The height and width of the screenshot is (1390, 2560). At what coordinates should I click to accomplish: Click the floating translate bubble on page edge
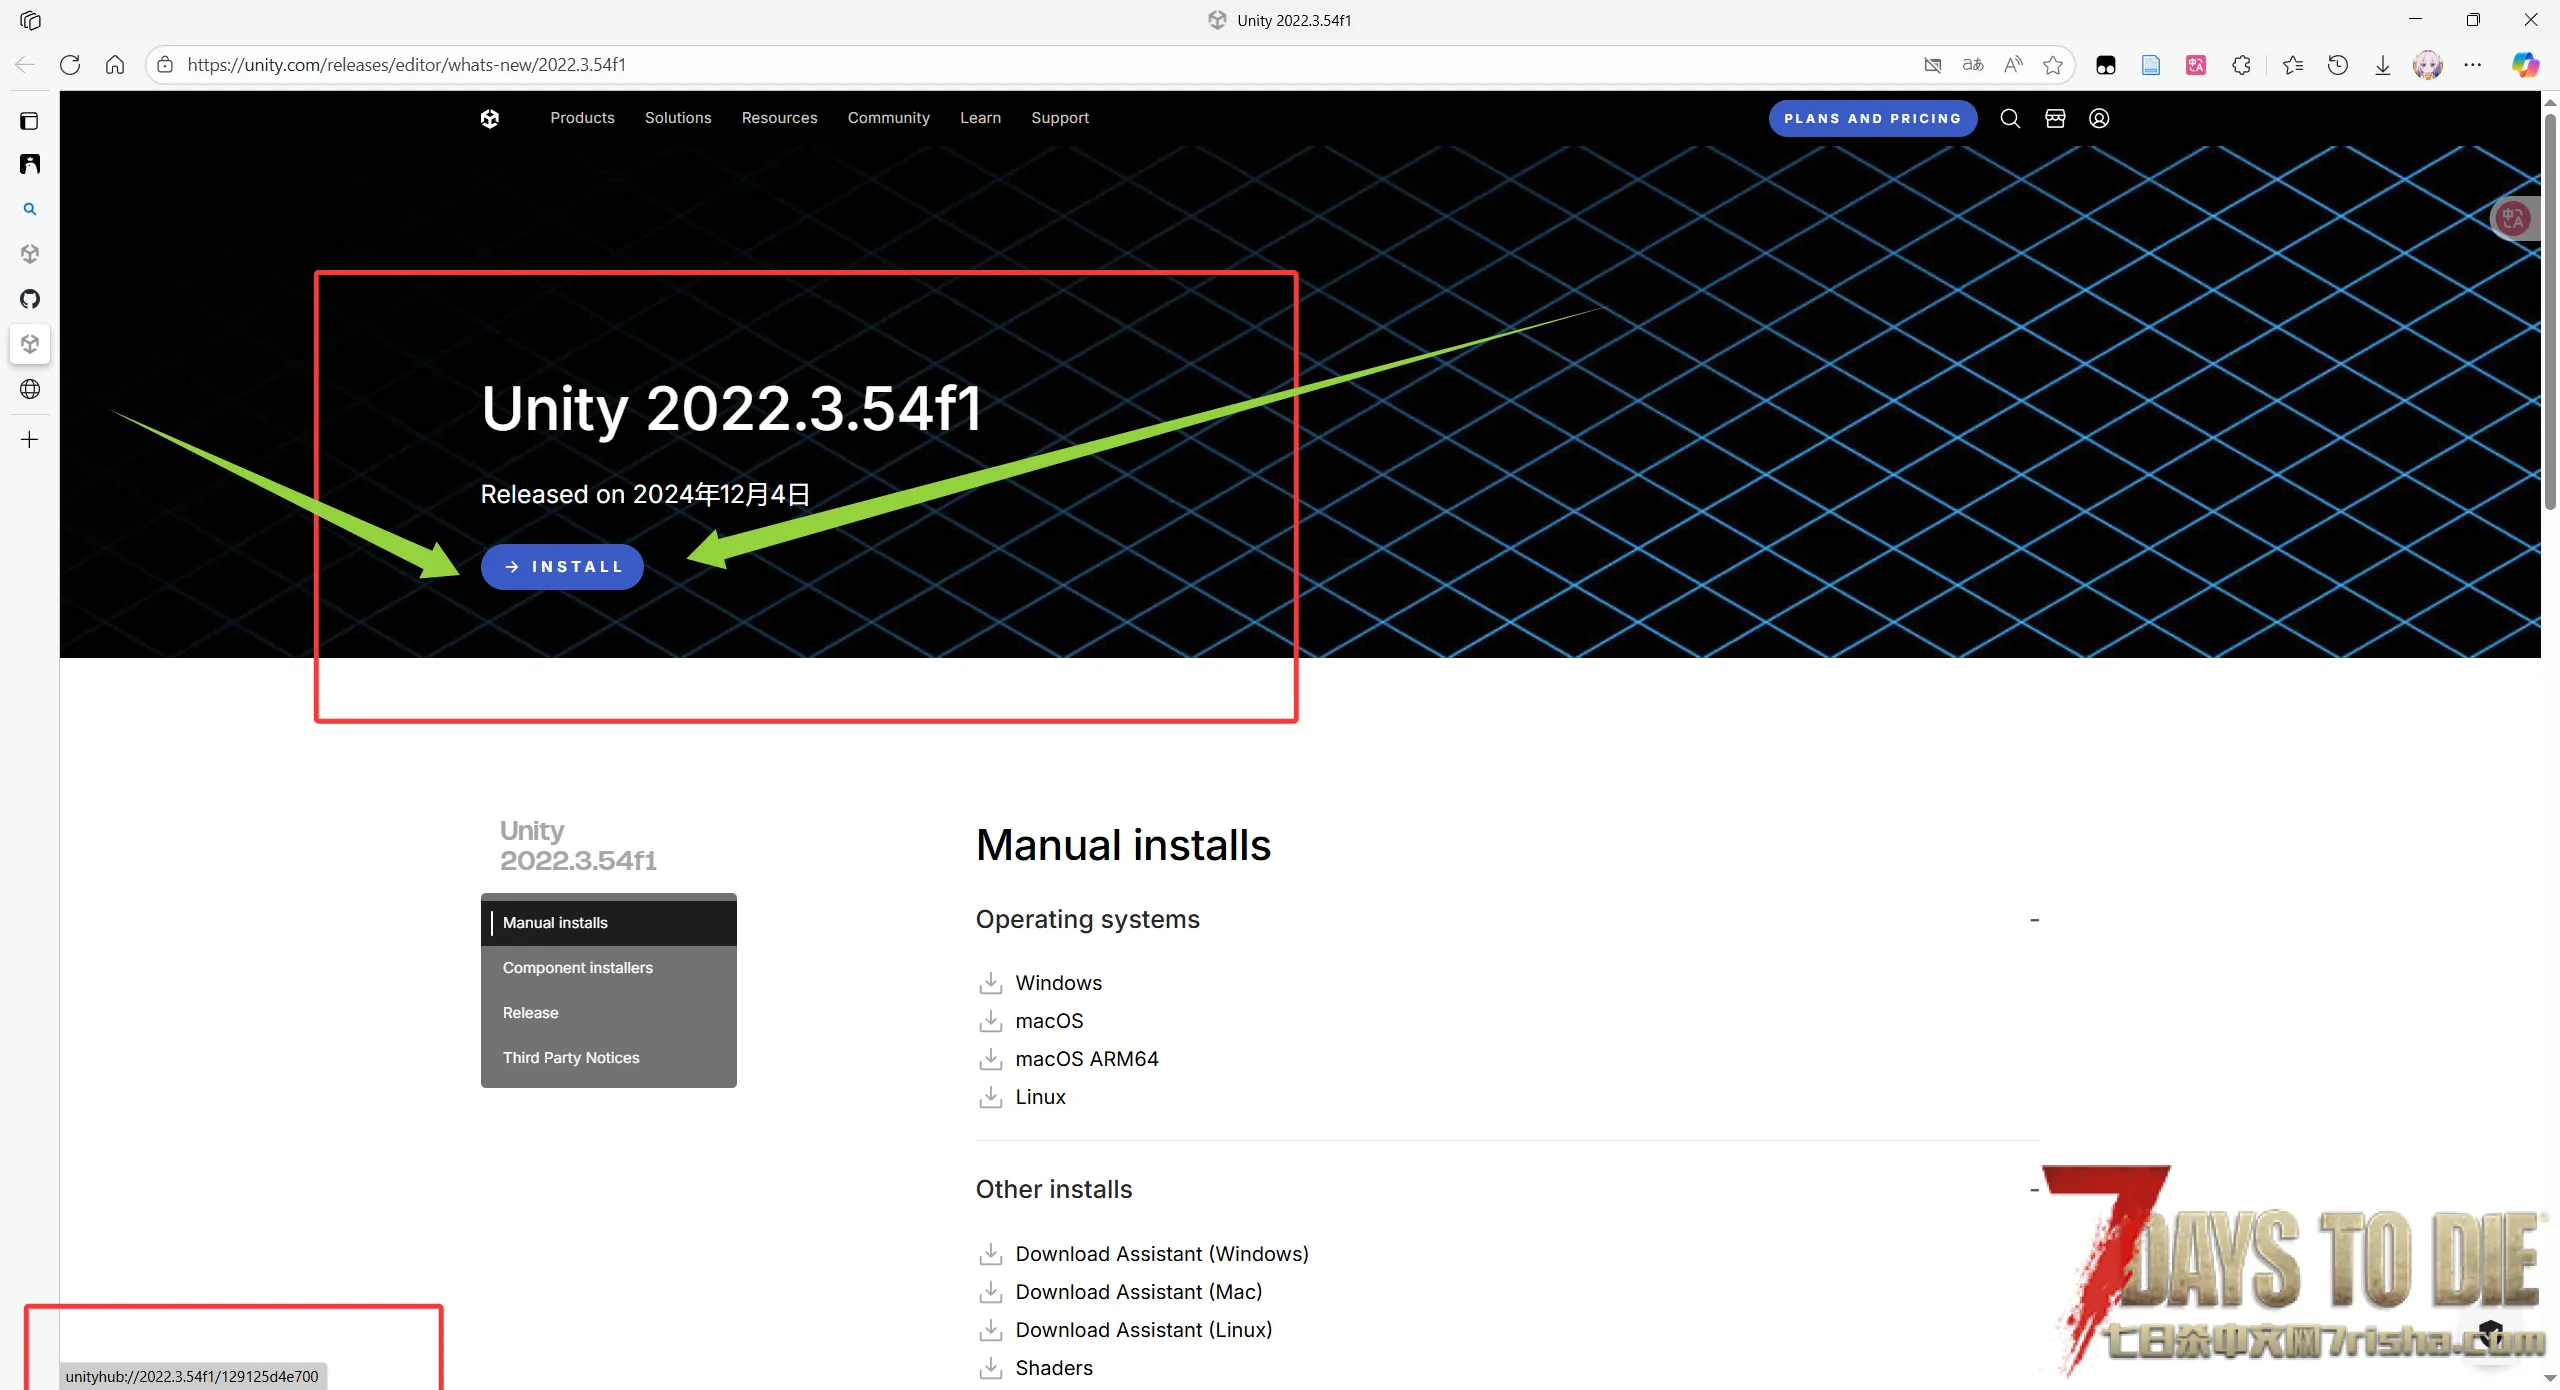pos(2513,218)
